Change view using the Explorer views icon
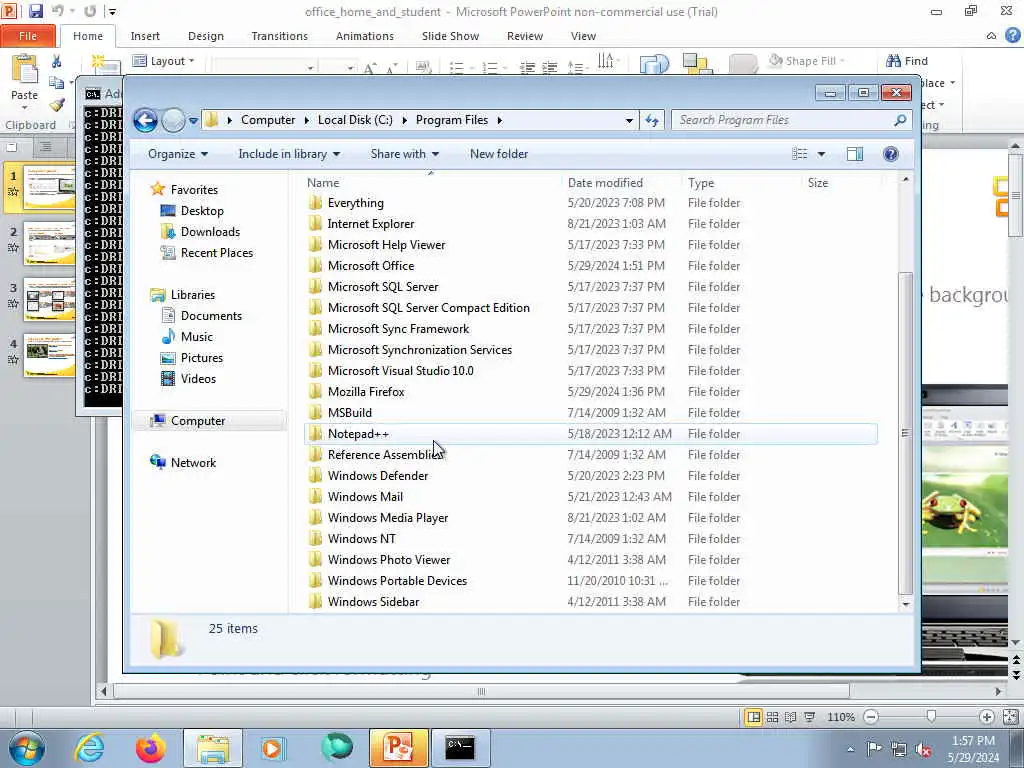1024x768 pixels. (800, 154)
